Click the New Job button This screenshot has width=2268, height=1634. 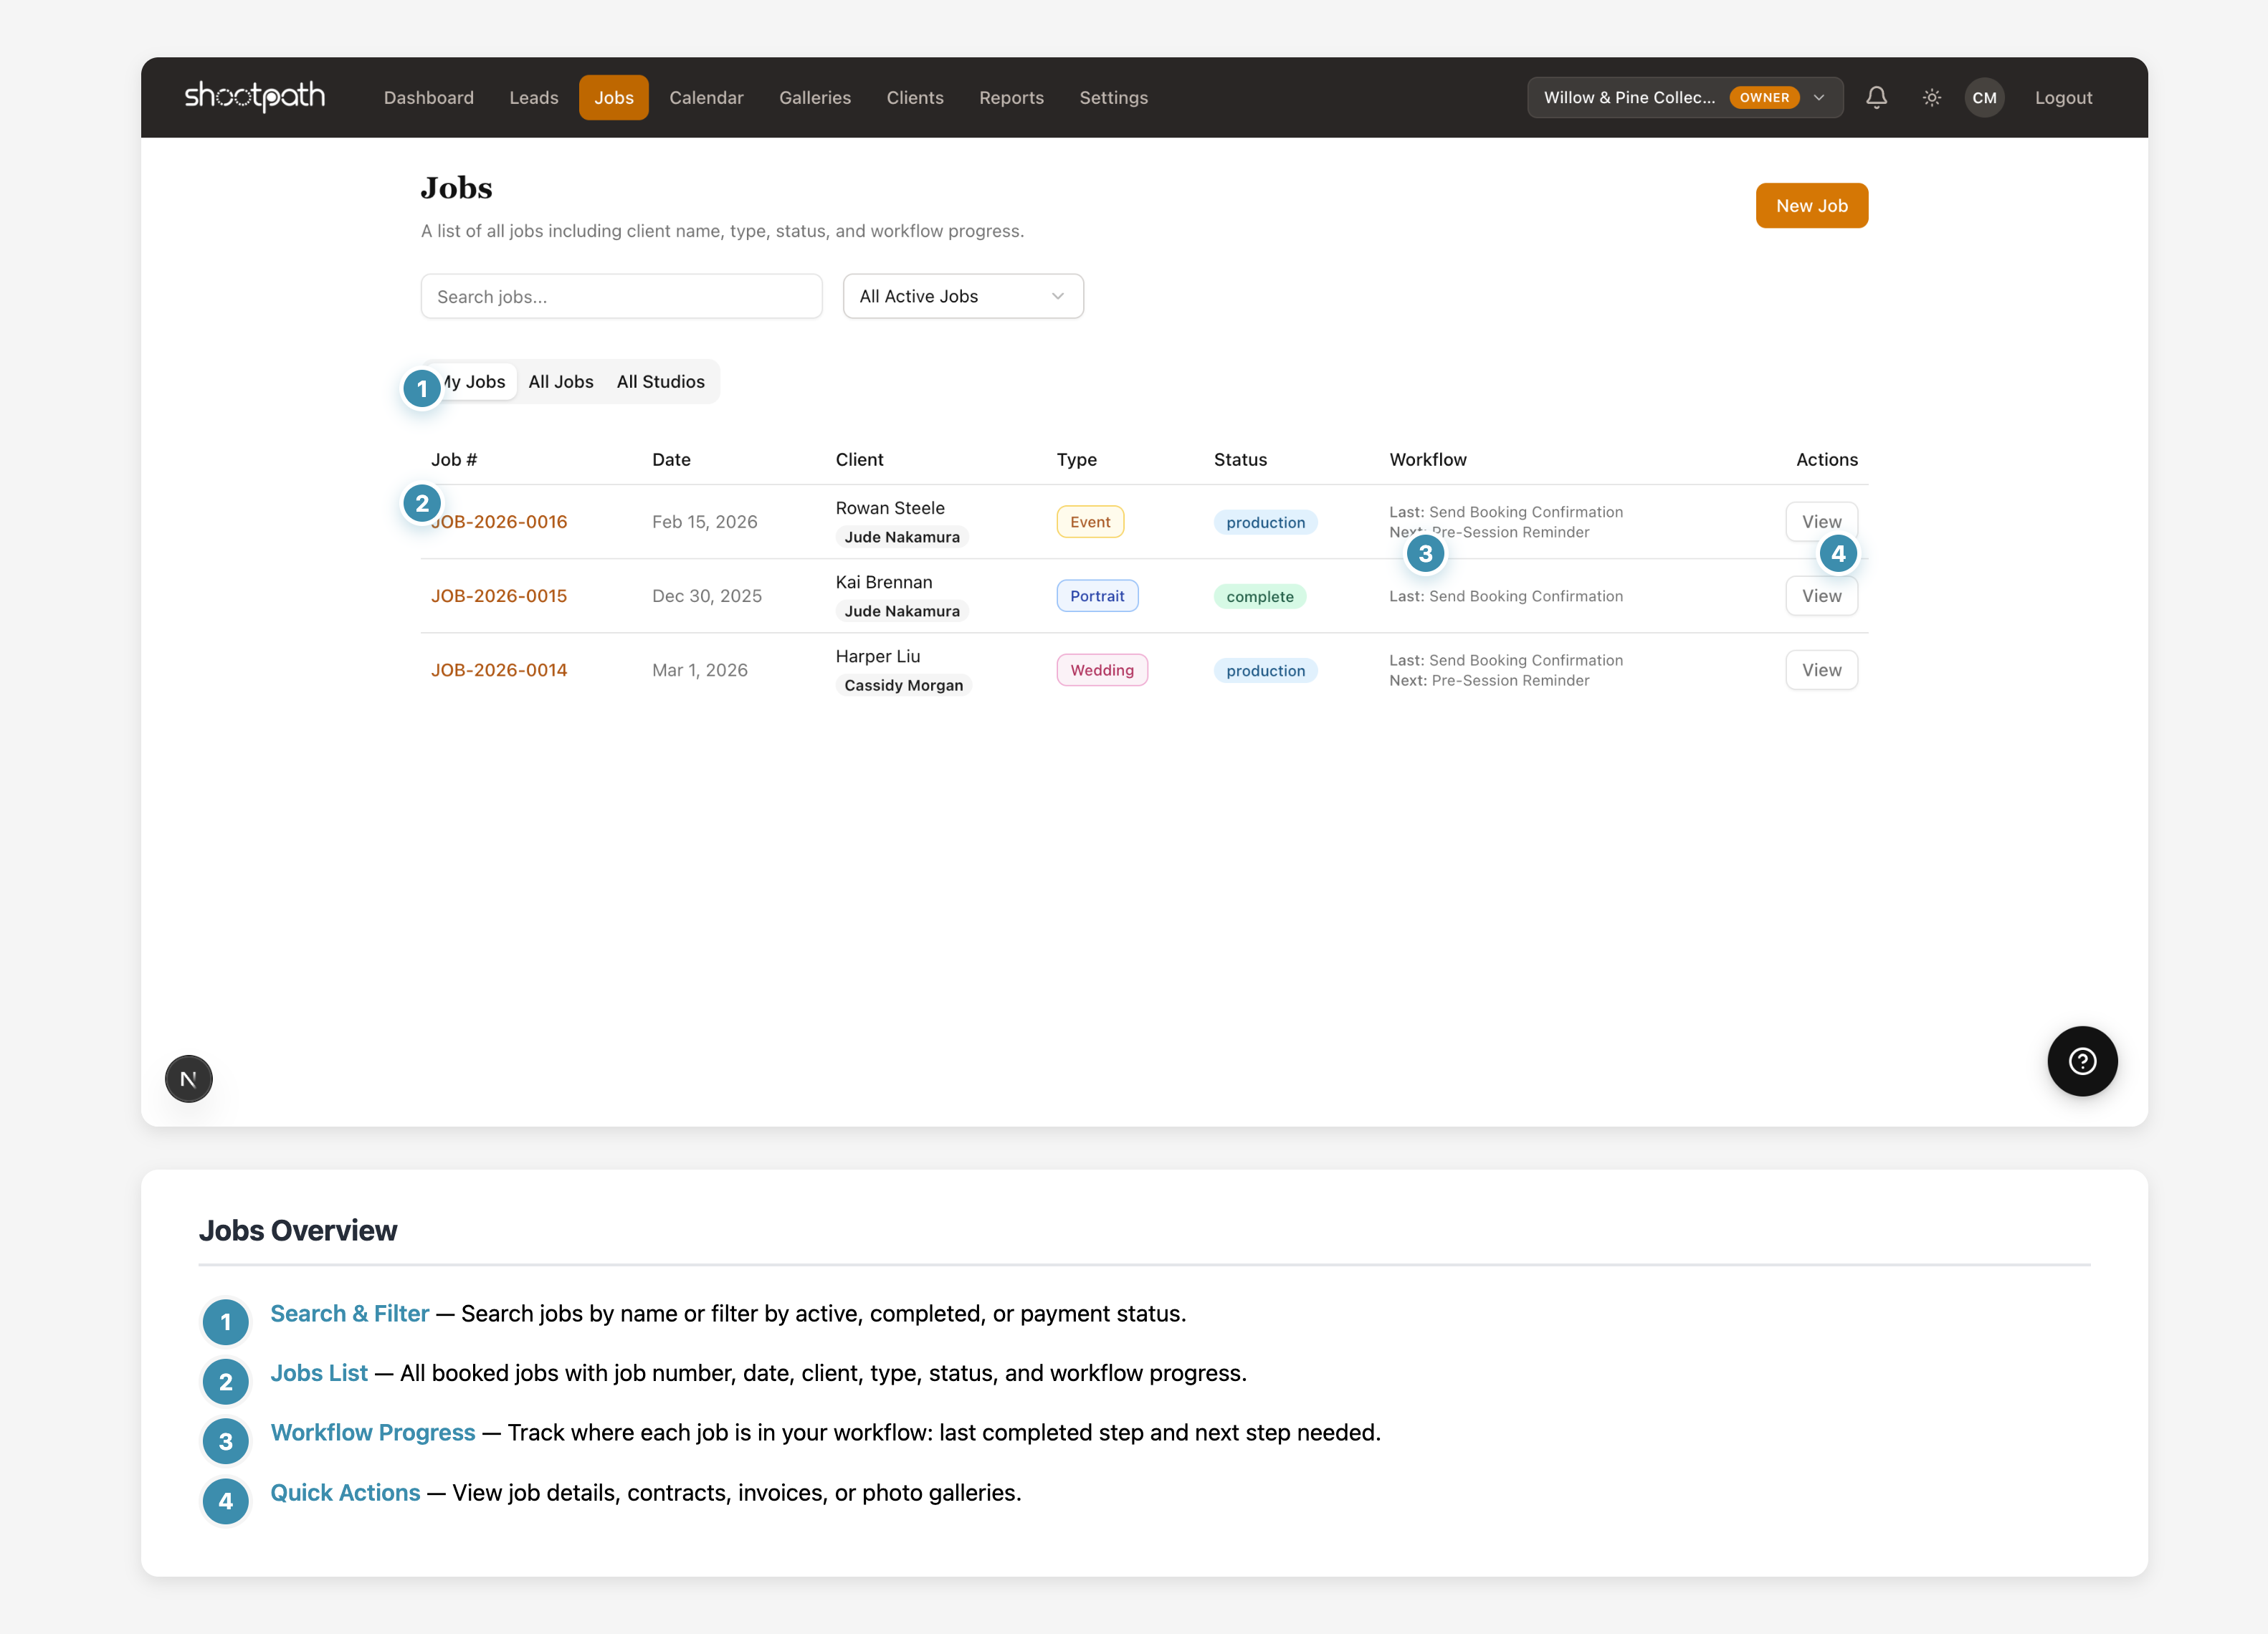[1812, 205]
